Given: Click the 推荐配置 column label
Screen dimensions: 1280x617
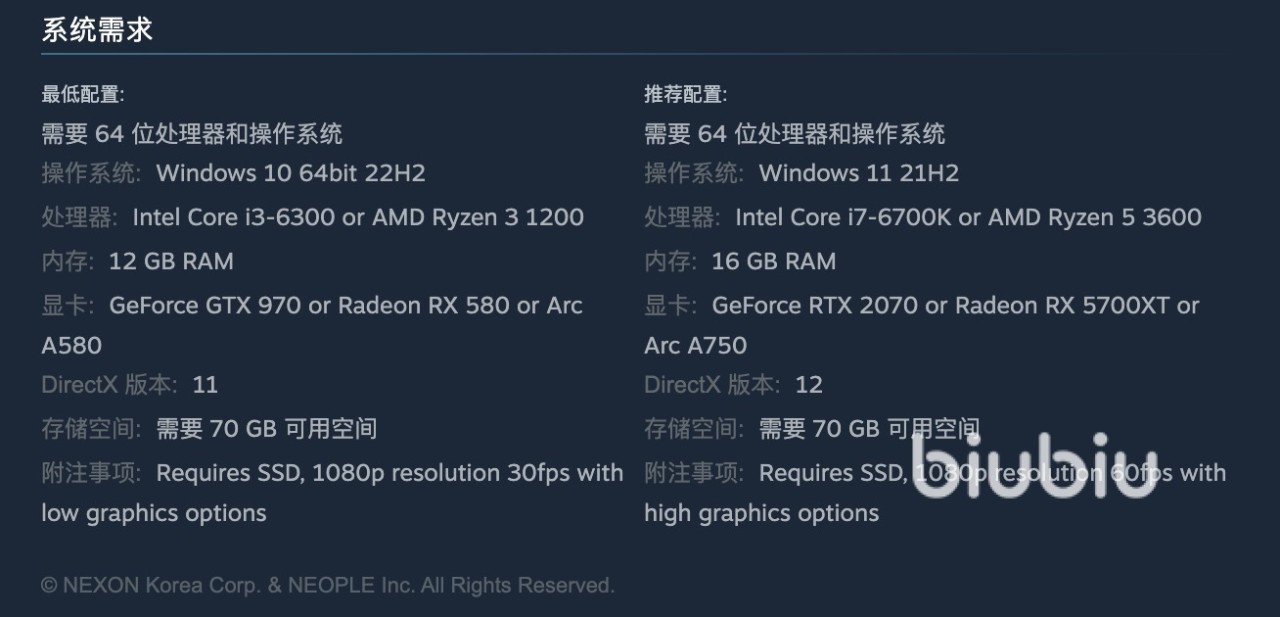Looking at the screenshot, I should 686,95.
